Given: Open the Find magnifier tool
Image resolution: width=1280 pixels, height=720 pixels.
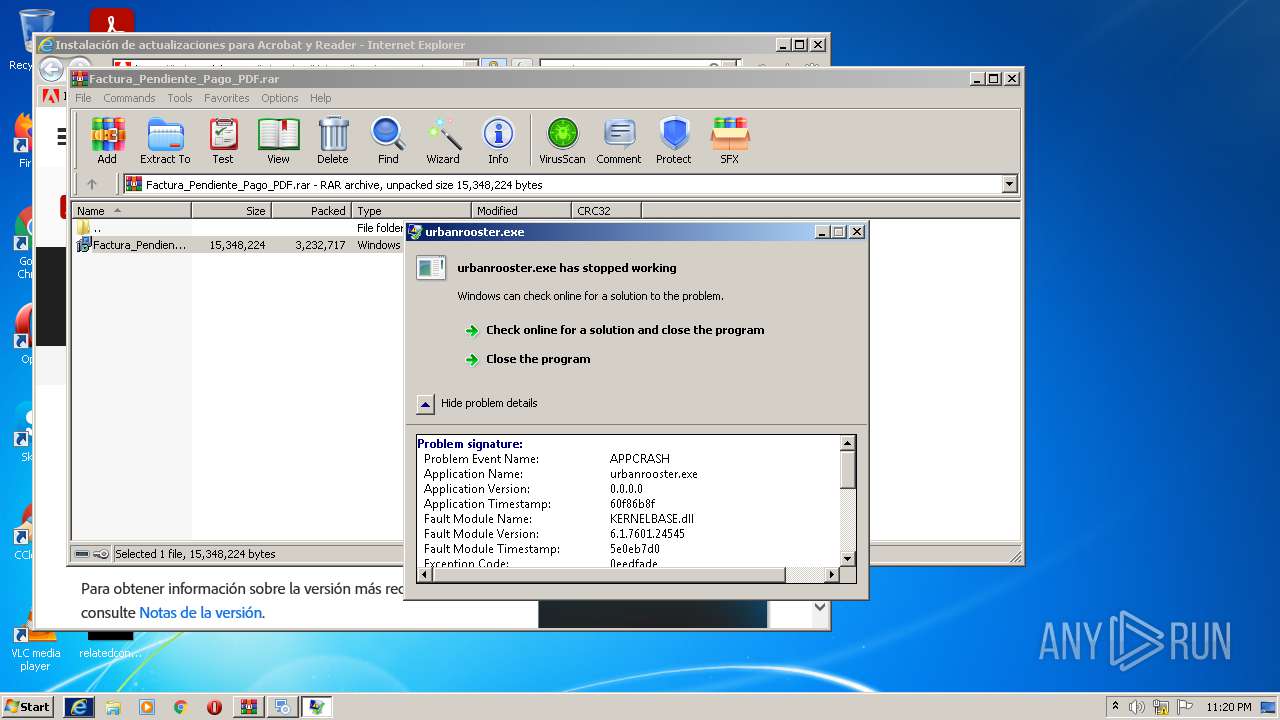Looking at the screenshot, I should [388, 141].
